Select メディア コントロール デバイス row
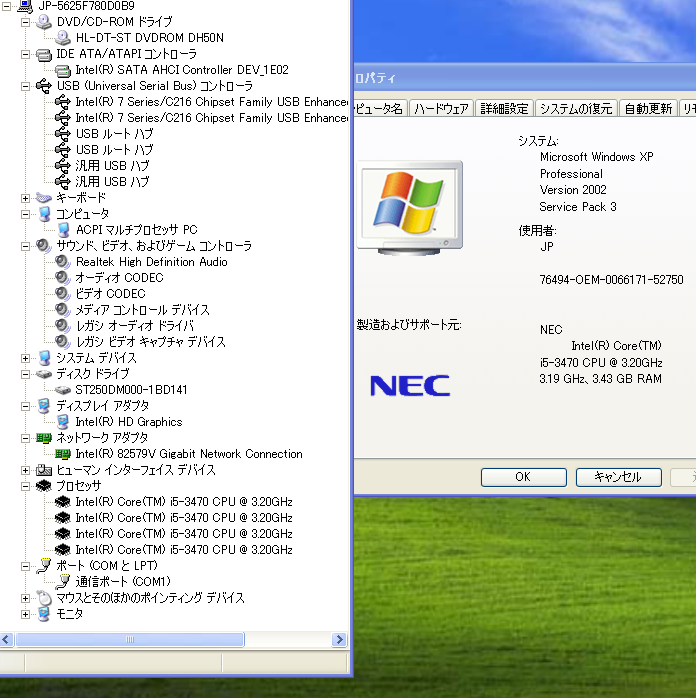 click(142, 310)
